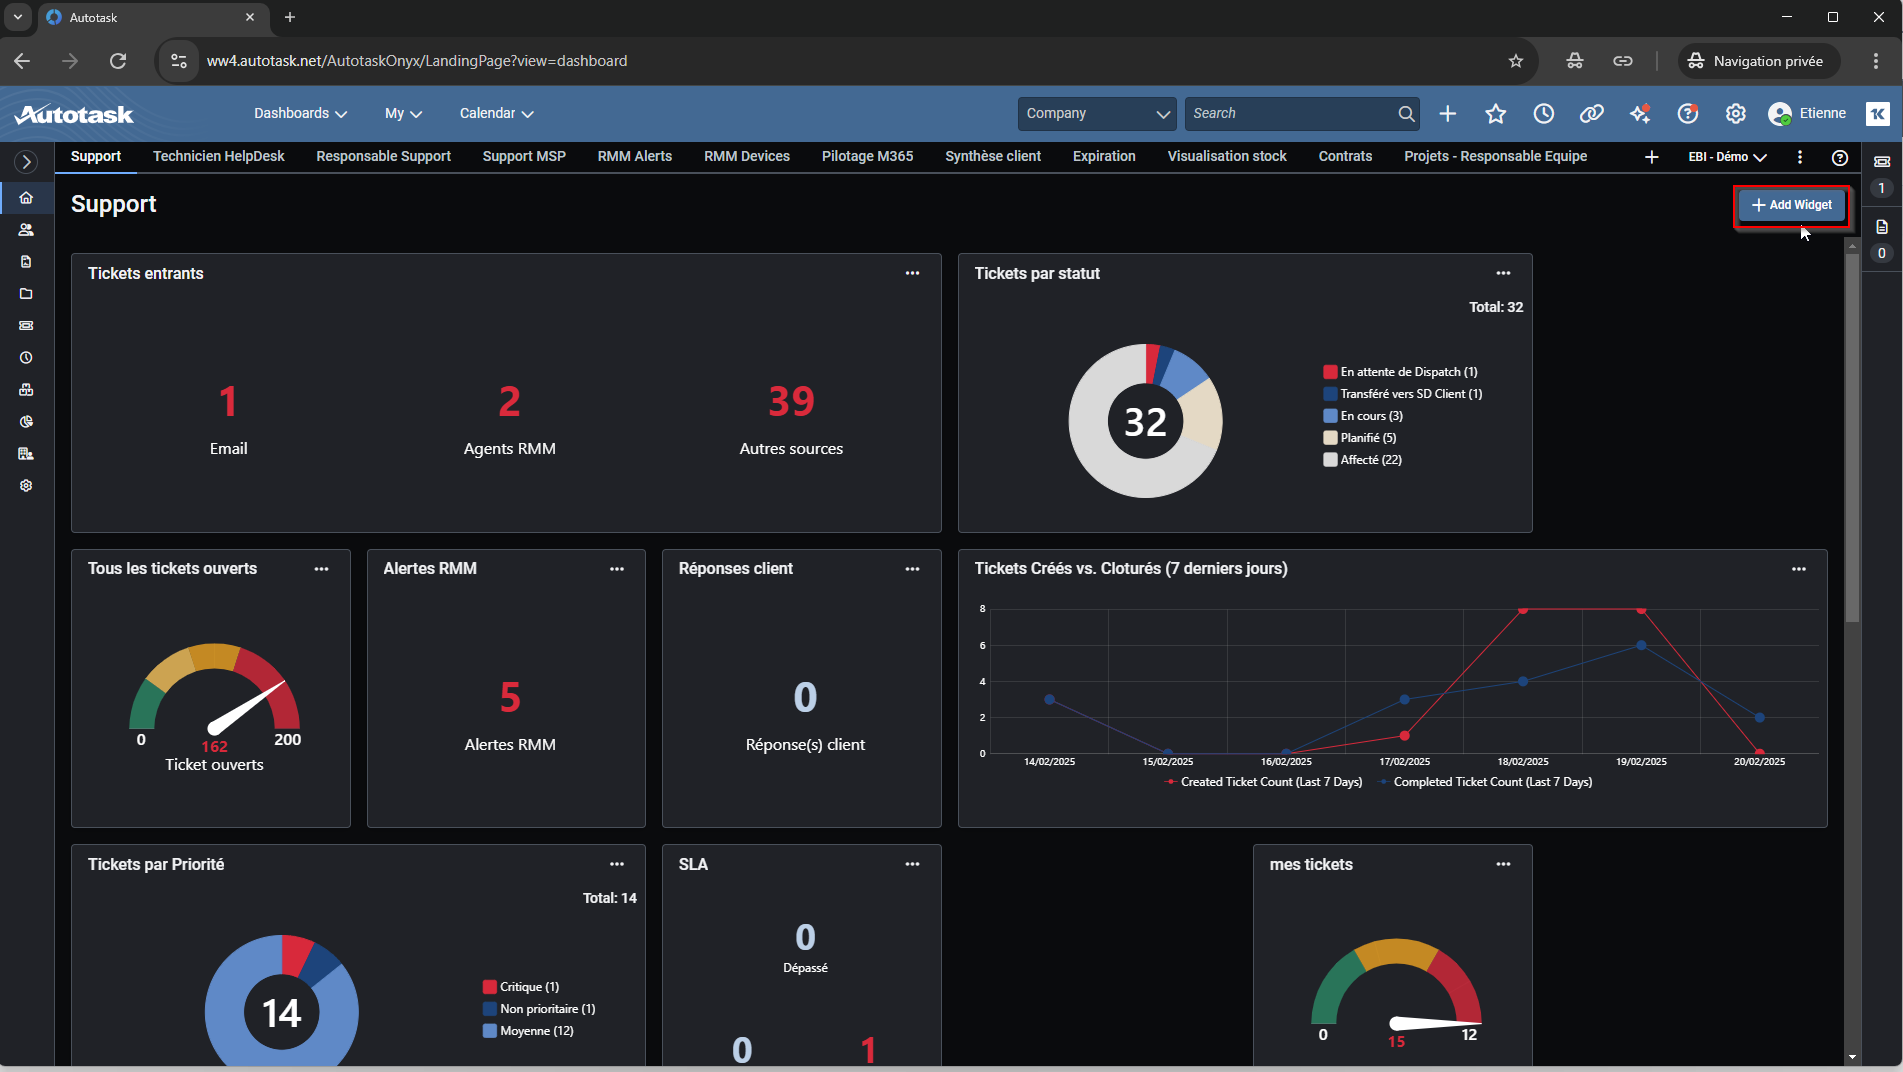Viewport: 1903px width, 1072px height.
Task: Click the 2 Agents RMM count
Action: [510, 401]
